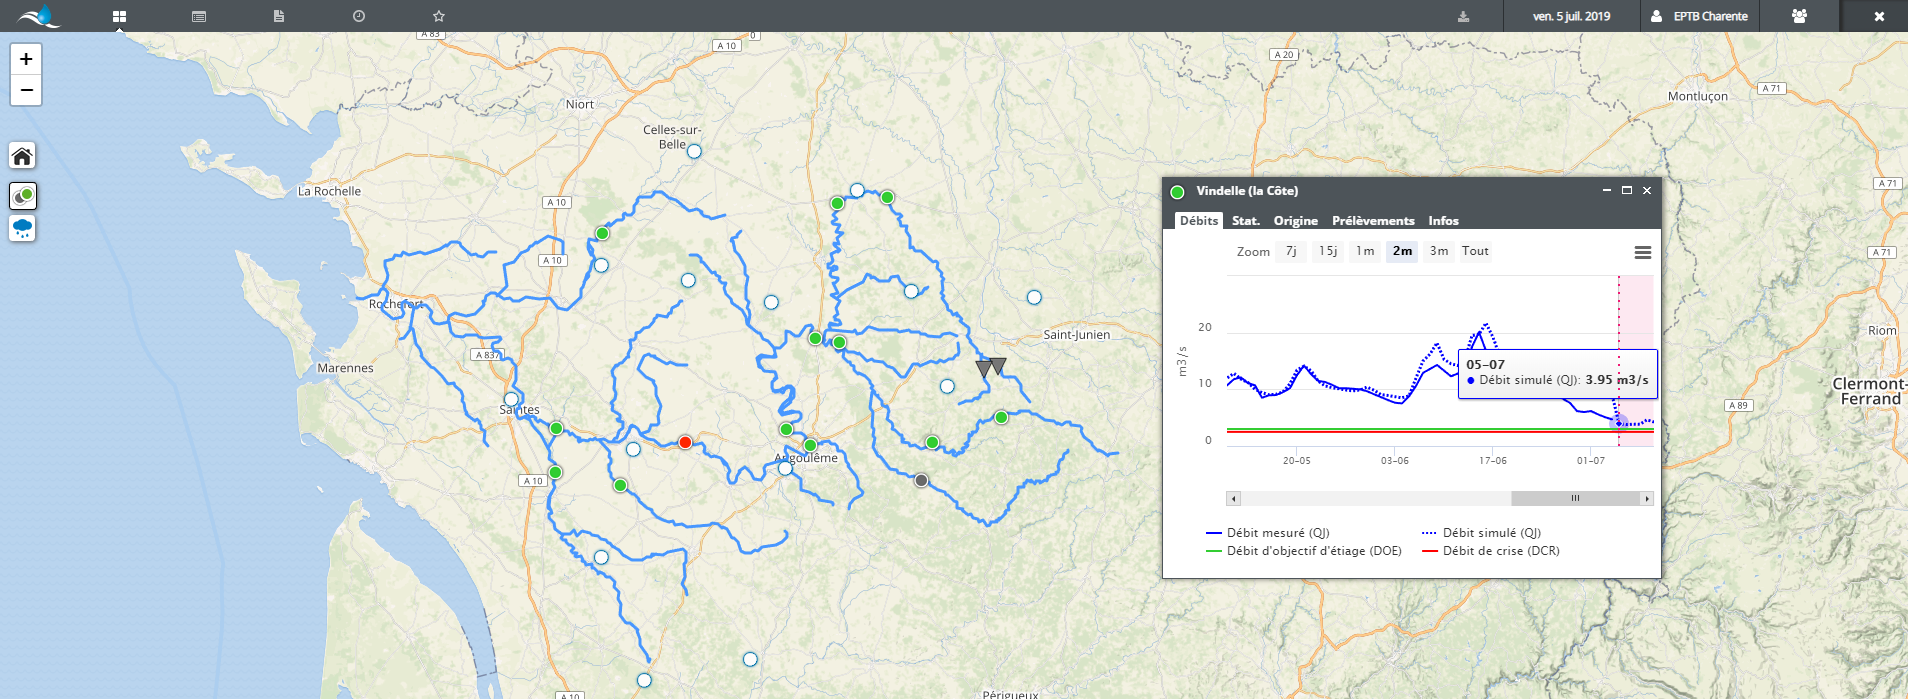
Task: Click the list view icon in top bar
Action: click(x=199, y=16)
